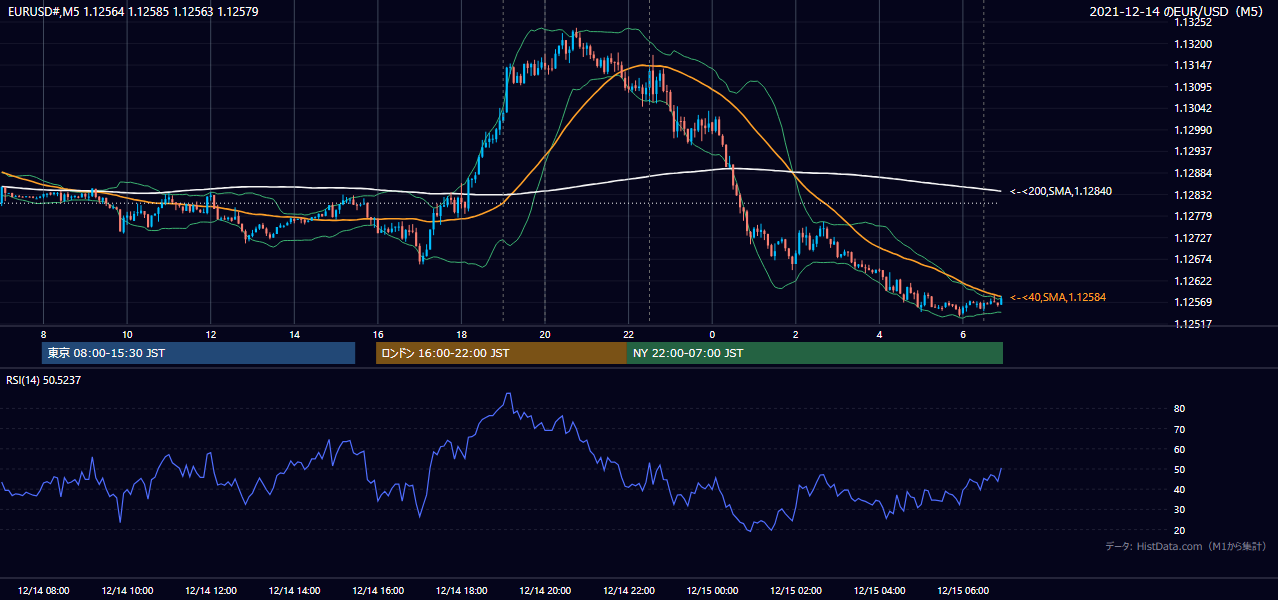Click price axis value 1.12937

(1195, 151)
